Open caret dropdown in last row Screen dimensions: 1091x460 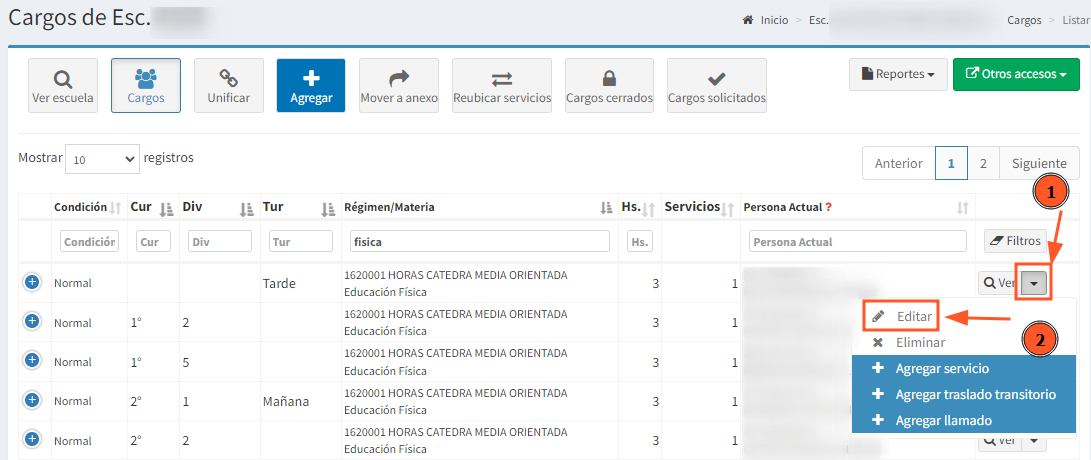coord(1034,441)
